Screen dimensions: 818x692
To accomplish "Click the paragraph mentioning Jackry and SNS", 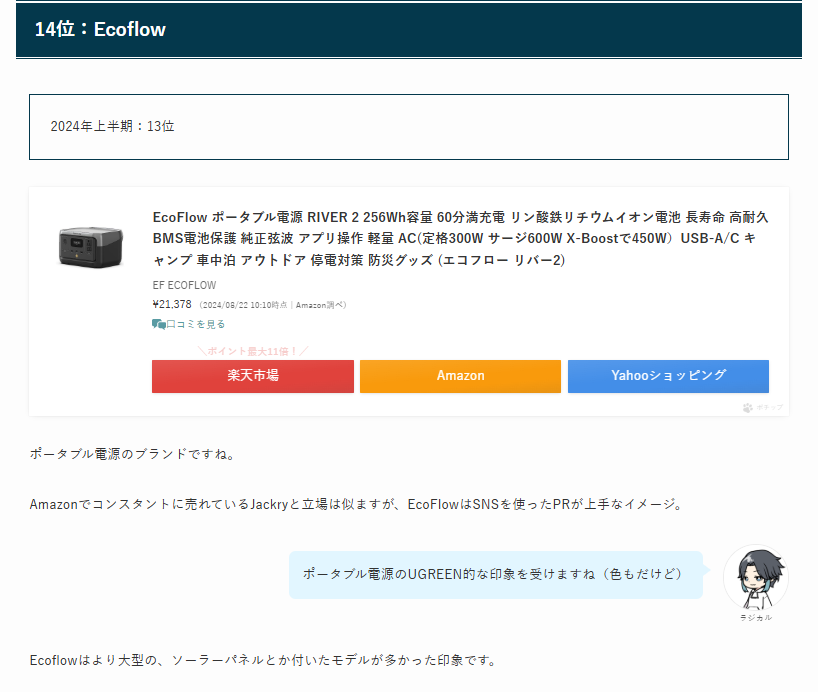I will (x=355, y=505).
